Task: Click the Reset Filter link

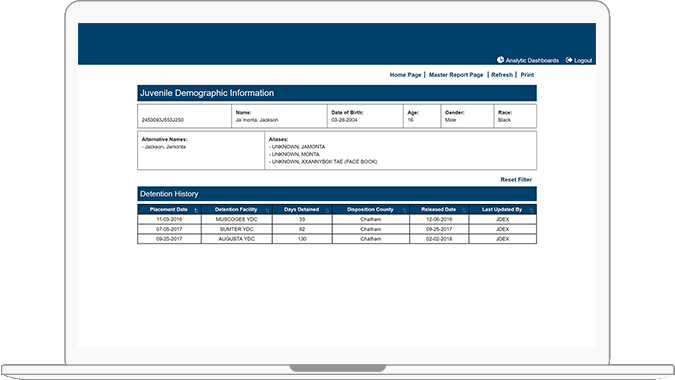Action: coord(516,179)
